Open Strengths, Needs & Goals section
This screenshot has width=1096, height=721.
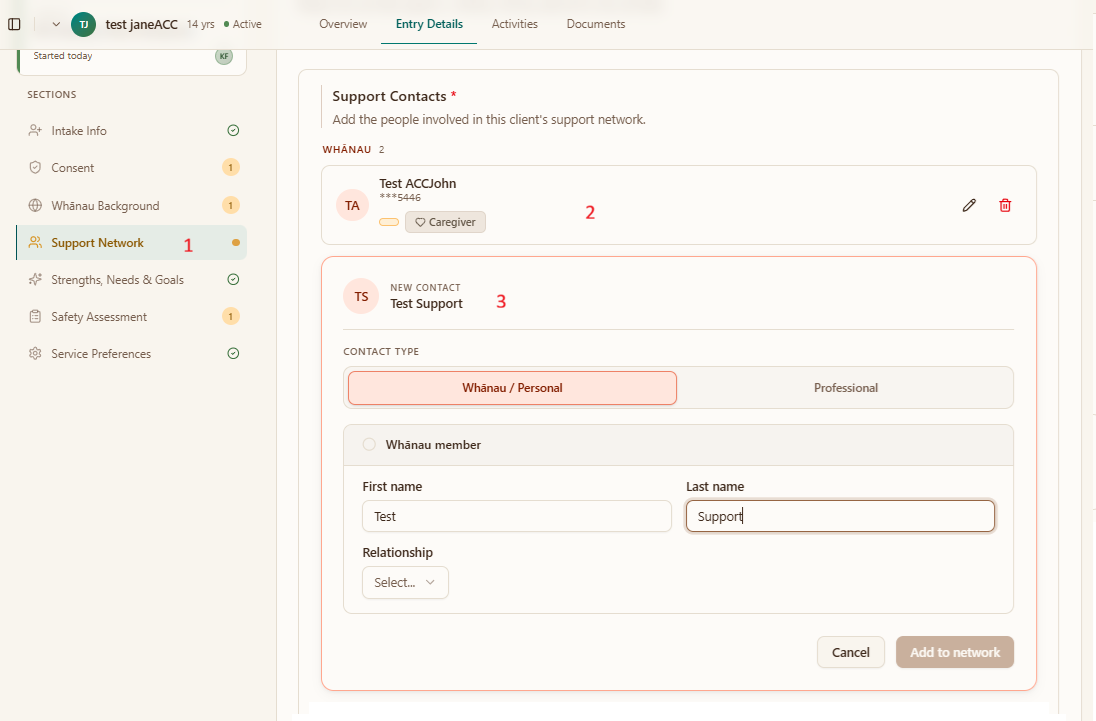(131, 279)
